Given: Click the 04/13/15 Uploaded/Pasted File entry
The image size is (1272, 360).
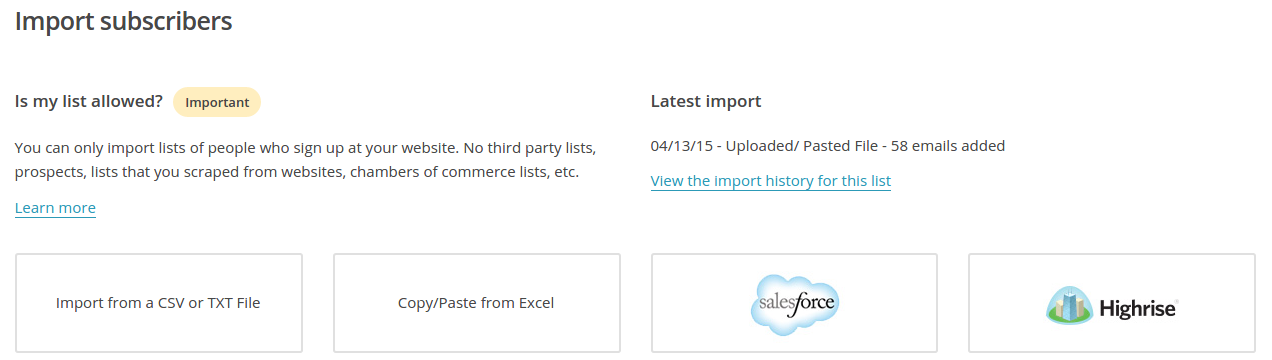Looking at the screenshot, I should 828,146.
